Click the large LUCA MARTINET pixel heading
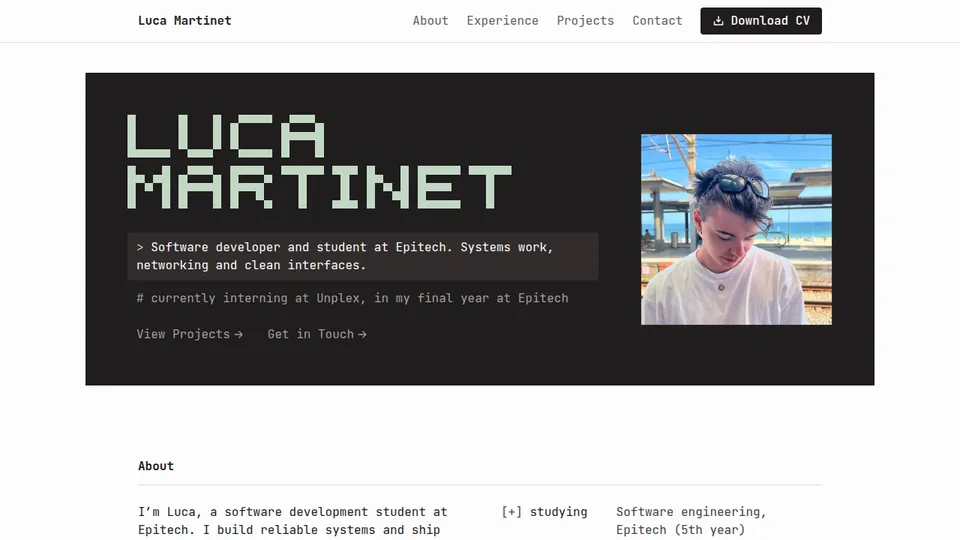Viewport: 960px width, 540px height. pos(319,162)
